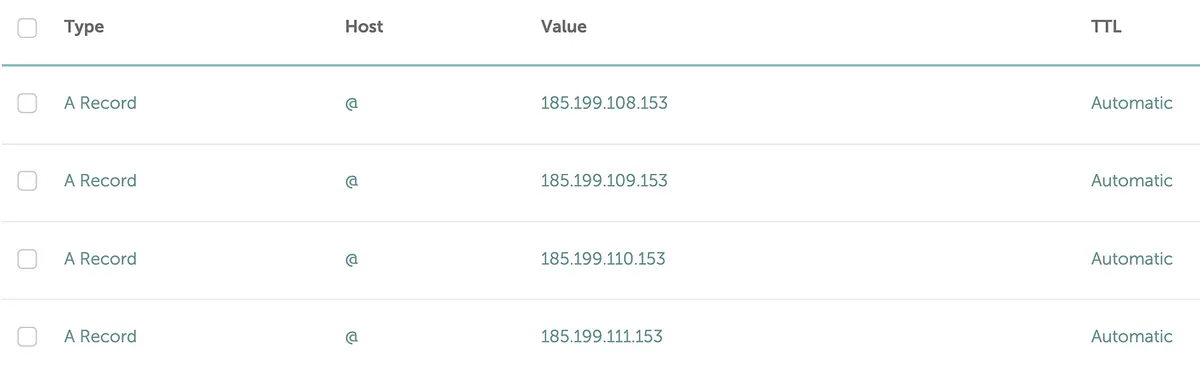The width and height of the screenshot is (1200, 374).
Task: Edit the value 185.199.110.153
Action: pyautogui.click(x=603, y=259)
